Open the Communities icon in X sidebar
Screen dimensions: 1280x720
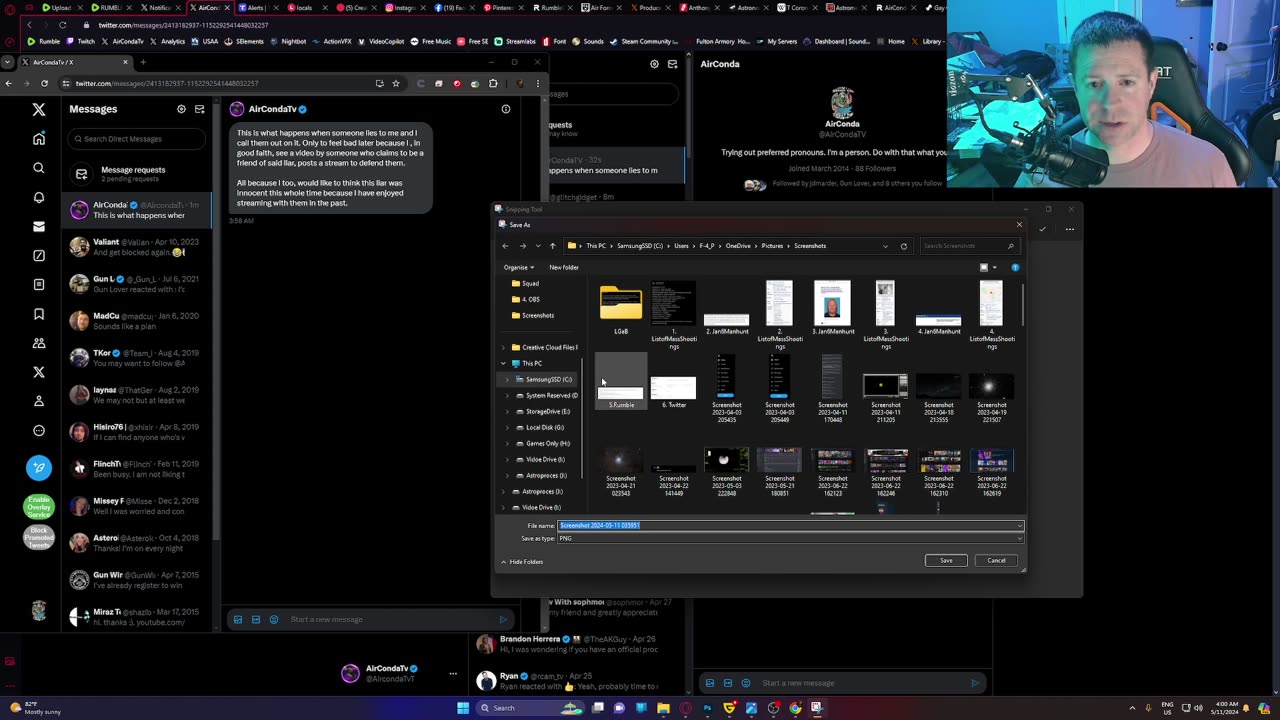(x=39, y=343)
